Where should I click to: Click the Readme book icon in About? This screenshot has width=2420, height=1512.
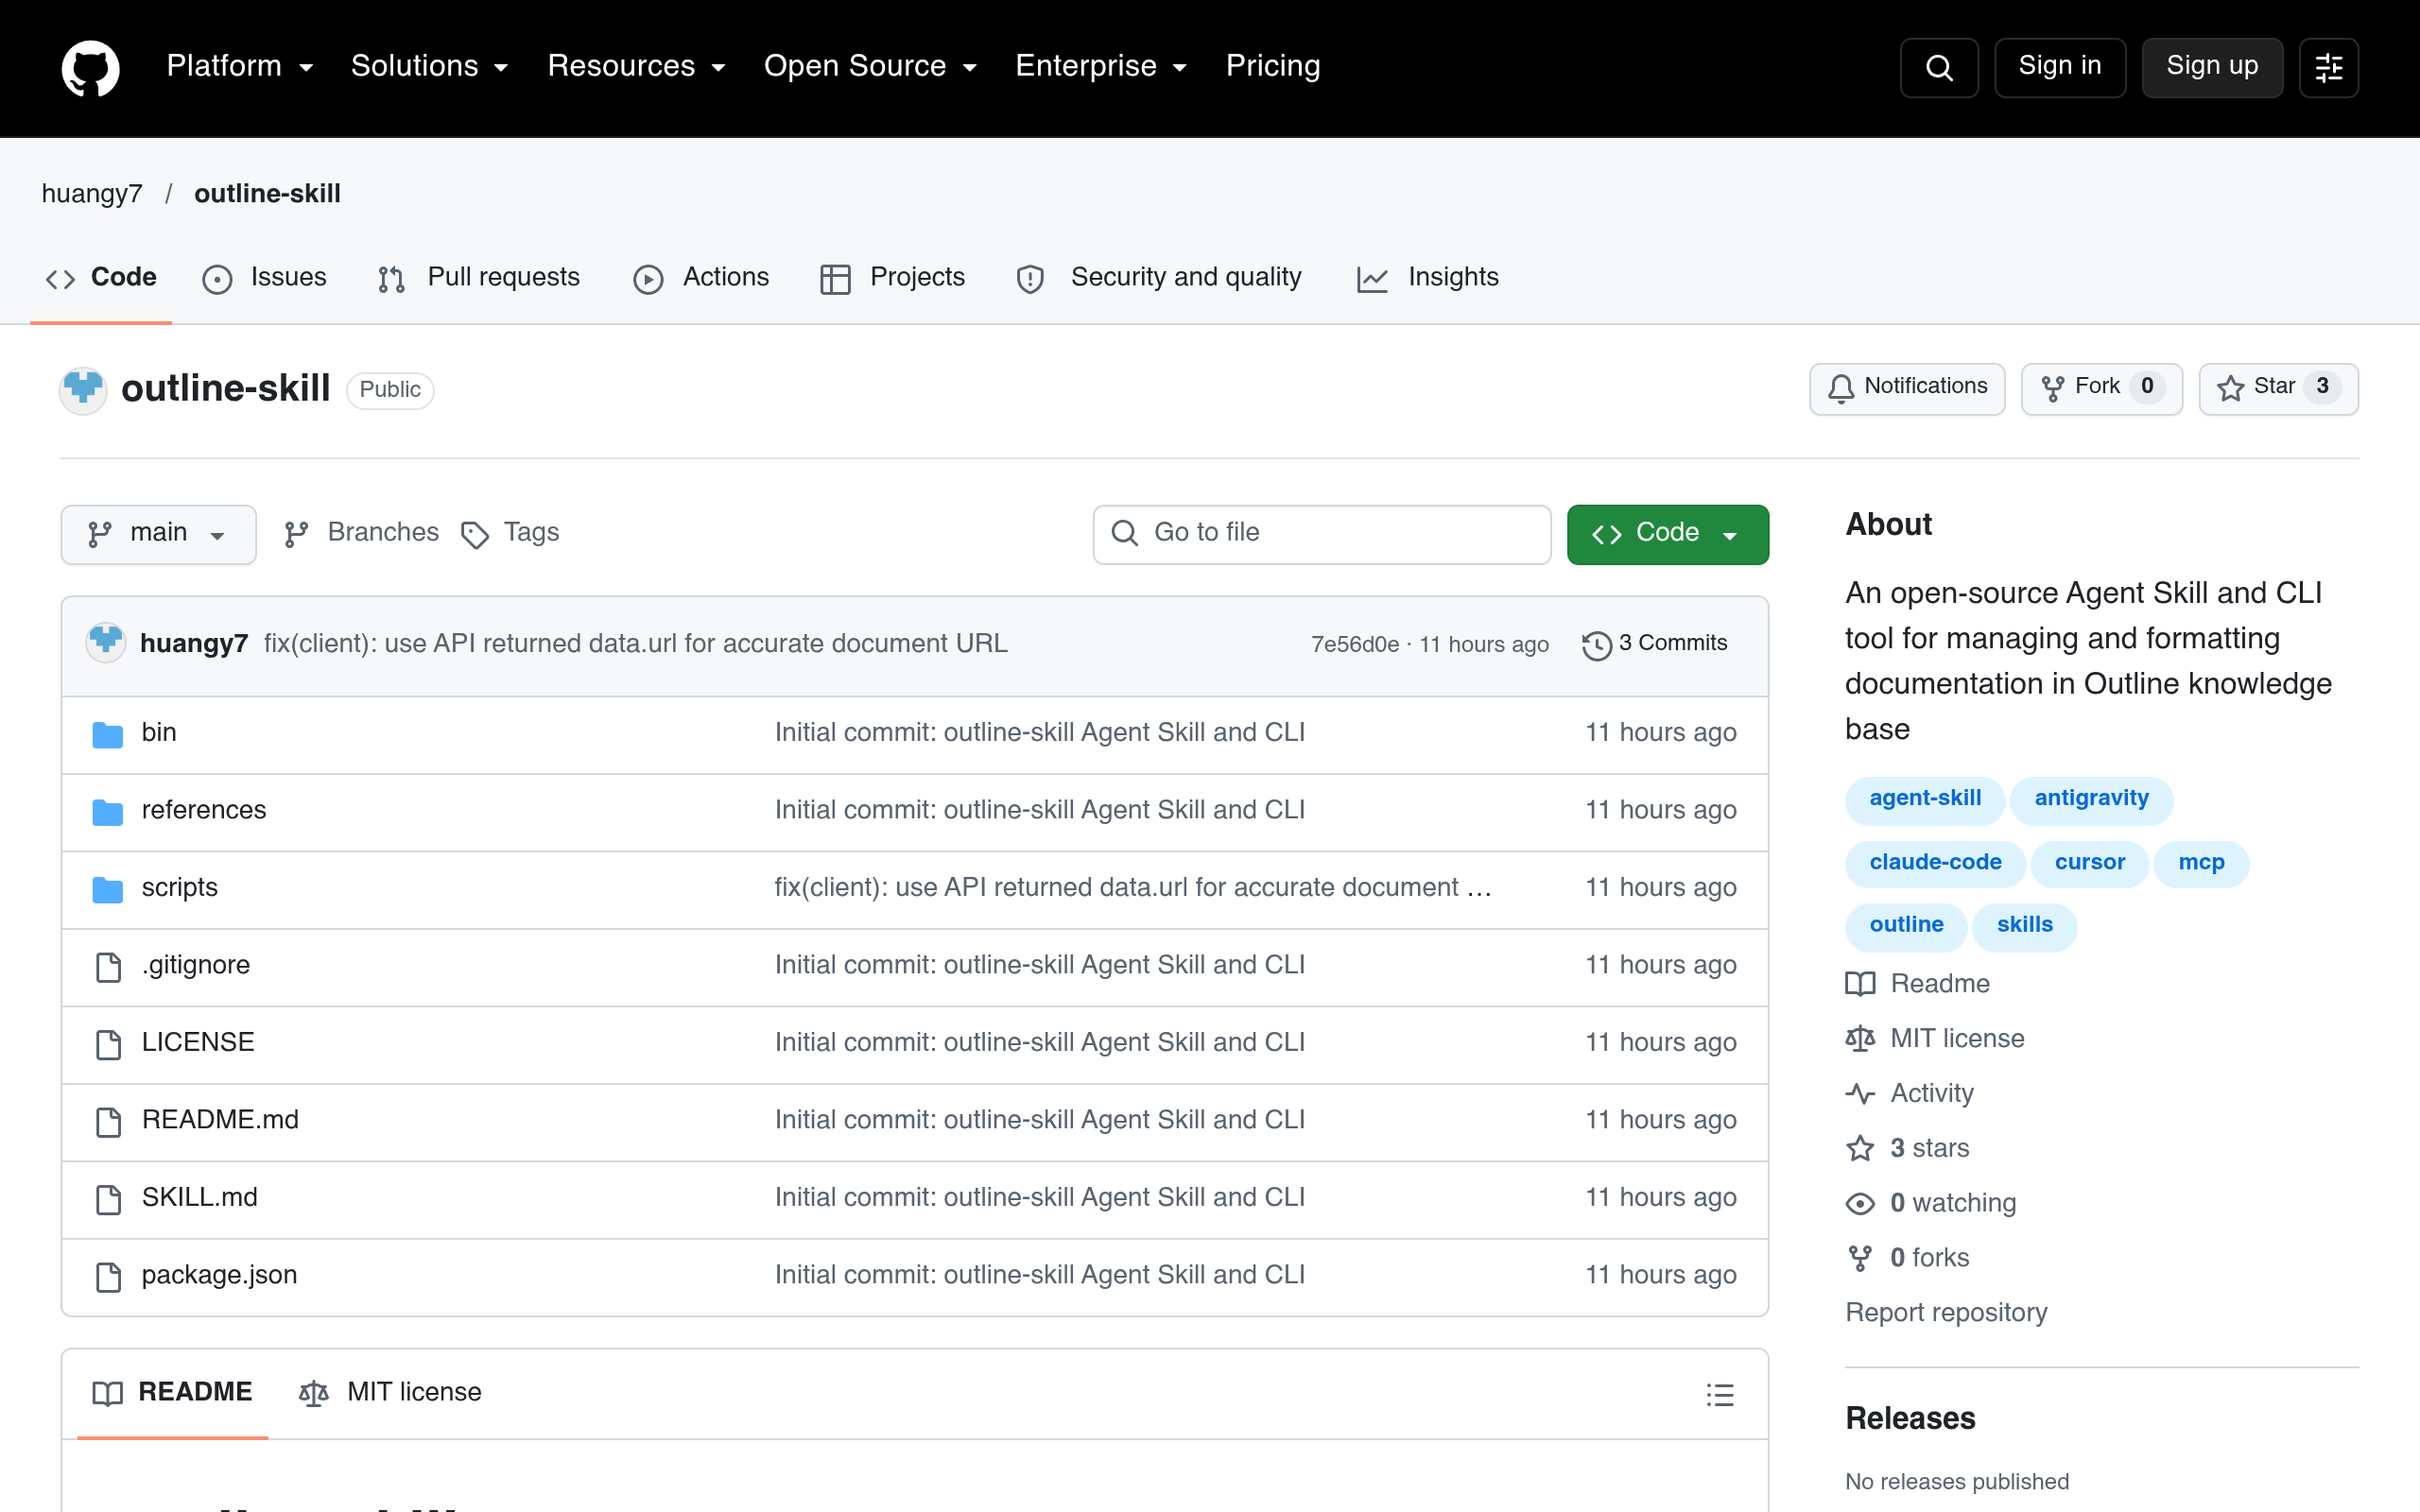click(x=1860, y=984)
